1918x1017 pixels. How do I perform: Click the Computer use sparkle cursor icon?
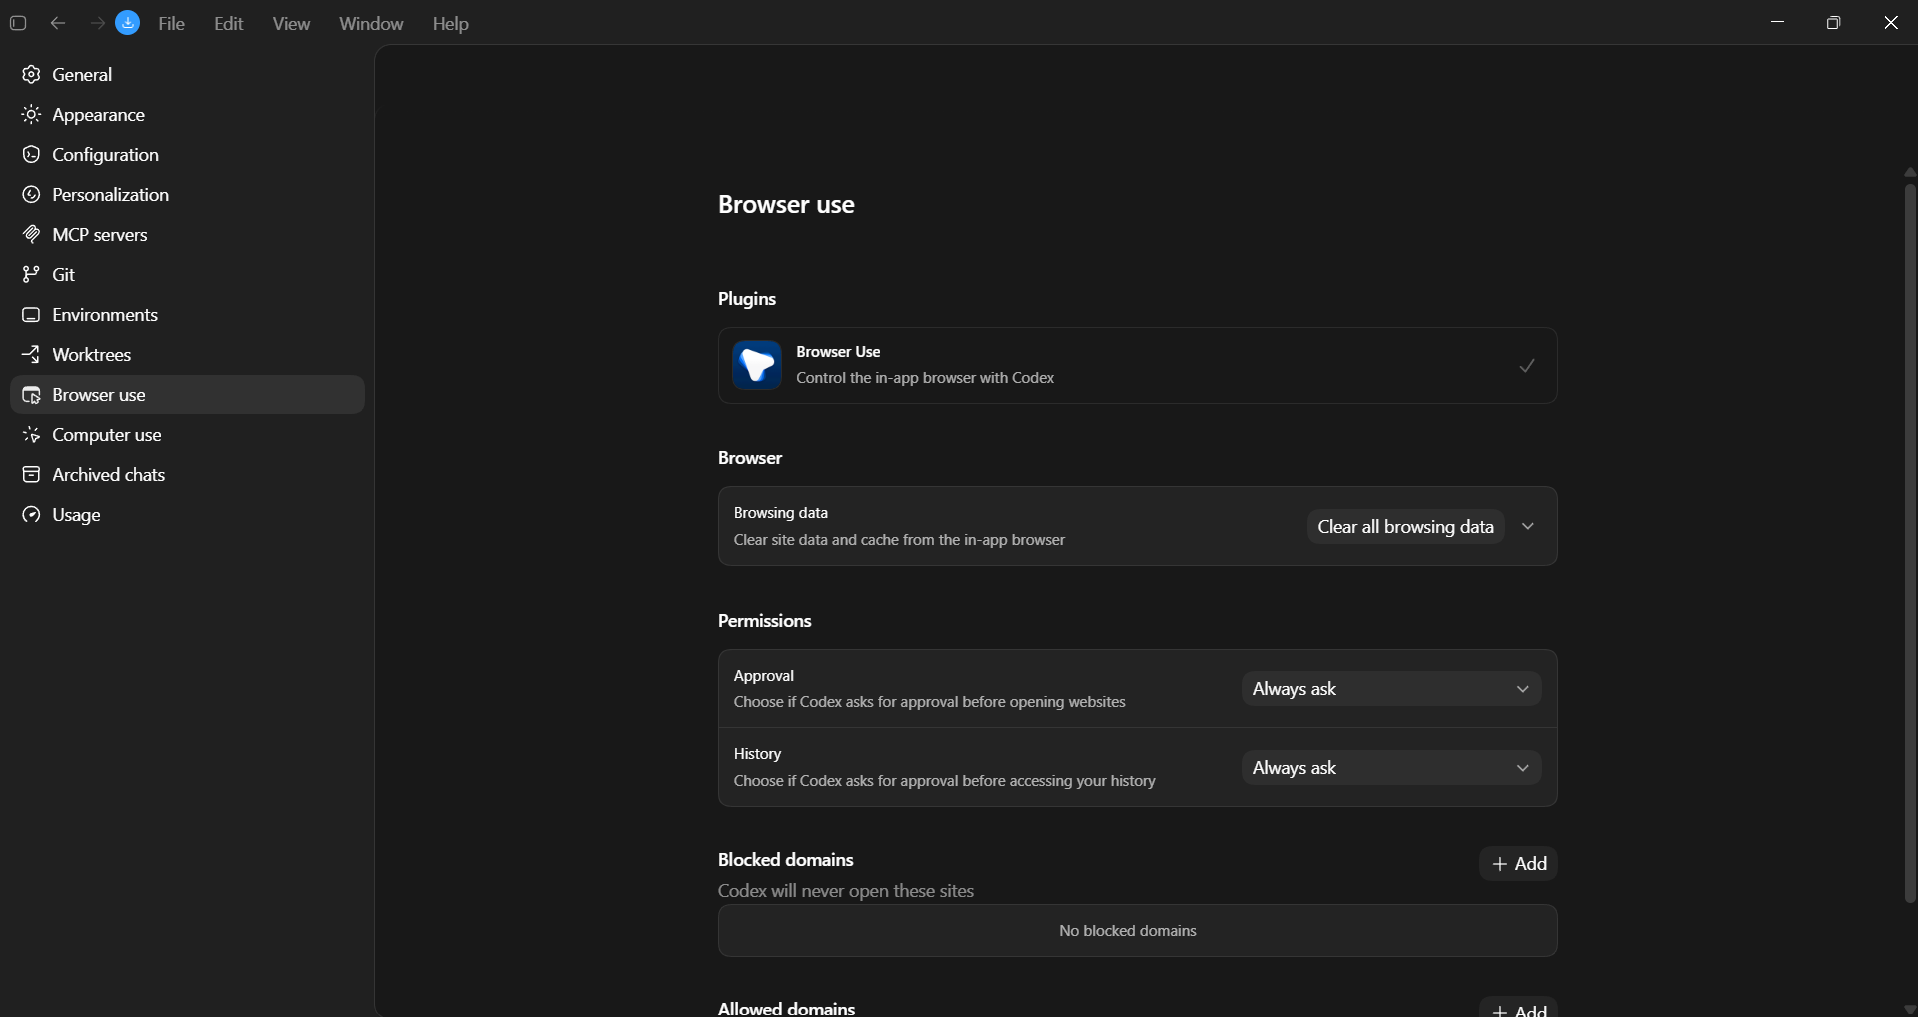point(31,435)
